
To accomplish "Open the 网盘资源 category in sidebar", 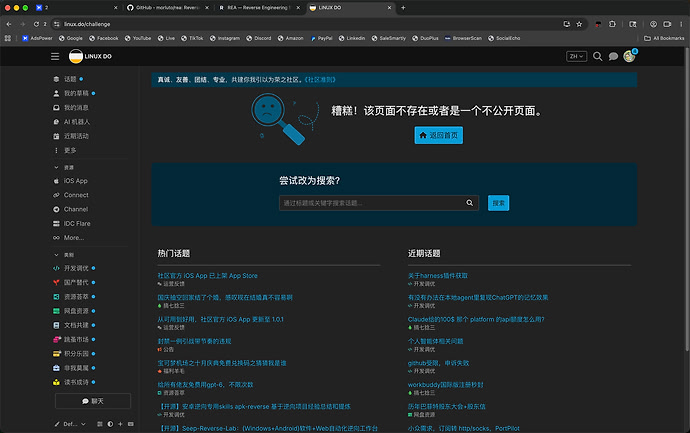I will [x=74, y=311].
